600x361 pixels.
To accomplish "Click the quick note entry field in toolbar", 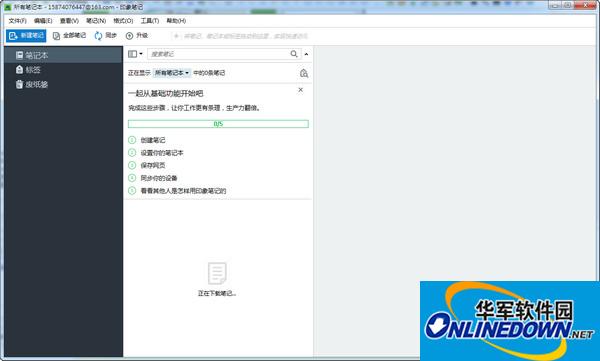I will click(x=241, y=36).
